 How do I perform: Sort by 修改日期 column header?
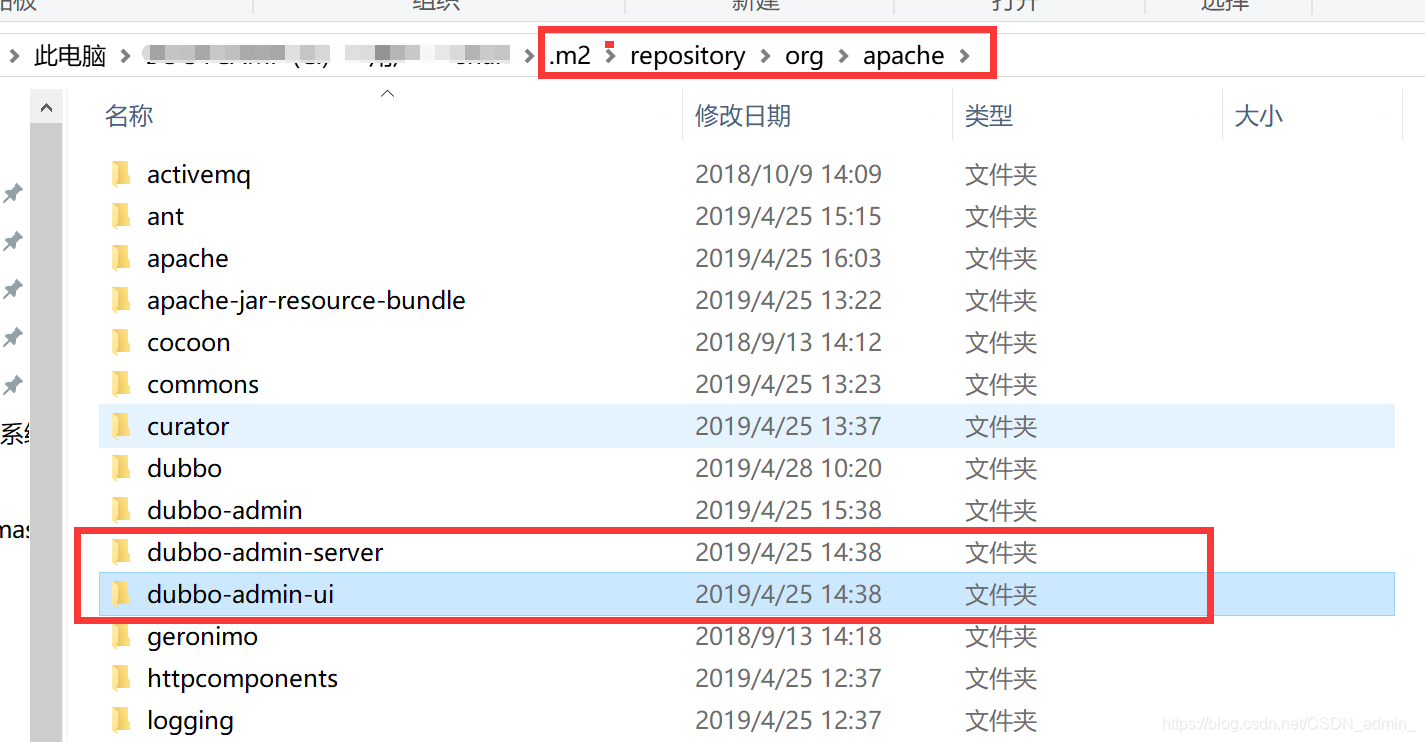[743, 116]
